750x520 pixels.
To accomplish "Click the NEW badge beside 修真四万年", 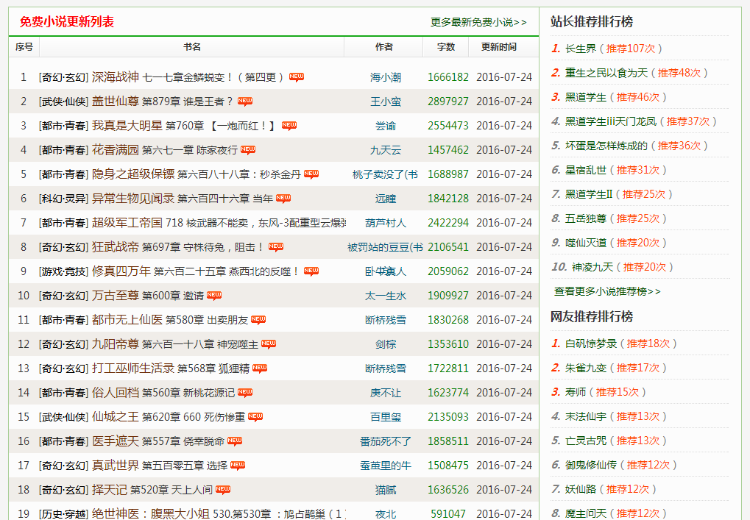I will [311, 271].
